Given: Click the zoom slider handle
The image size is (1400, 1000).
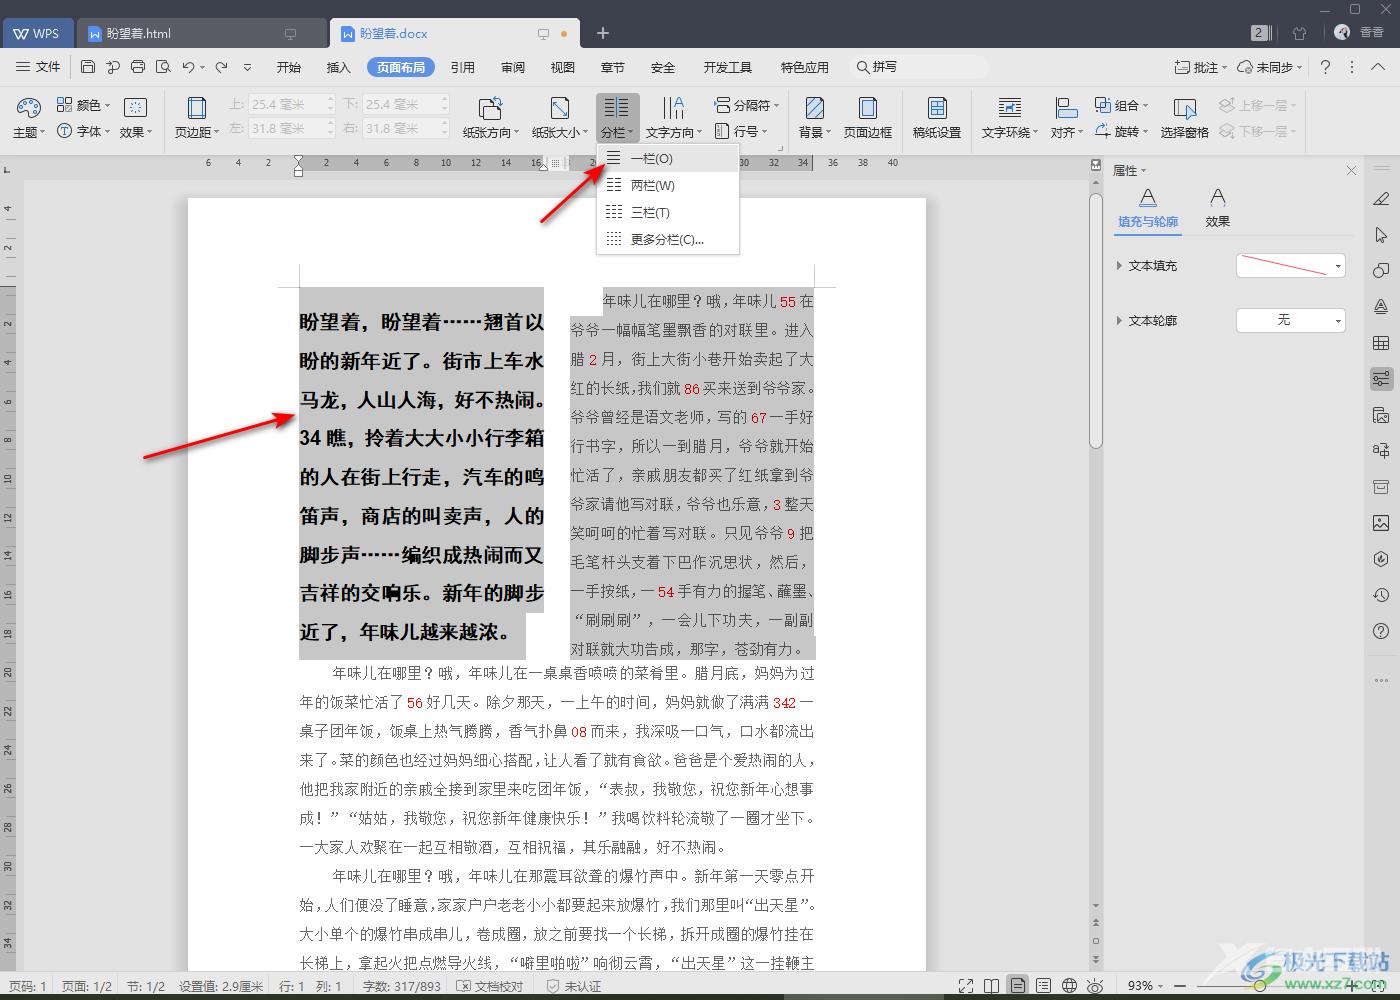Looking at the screenshot, I should 1259,986.
